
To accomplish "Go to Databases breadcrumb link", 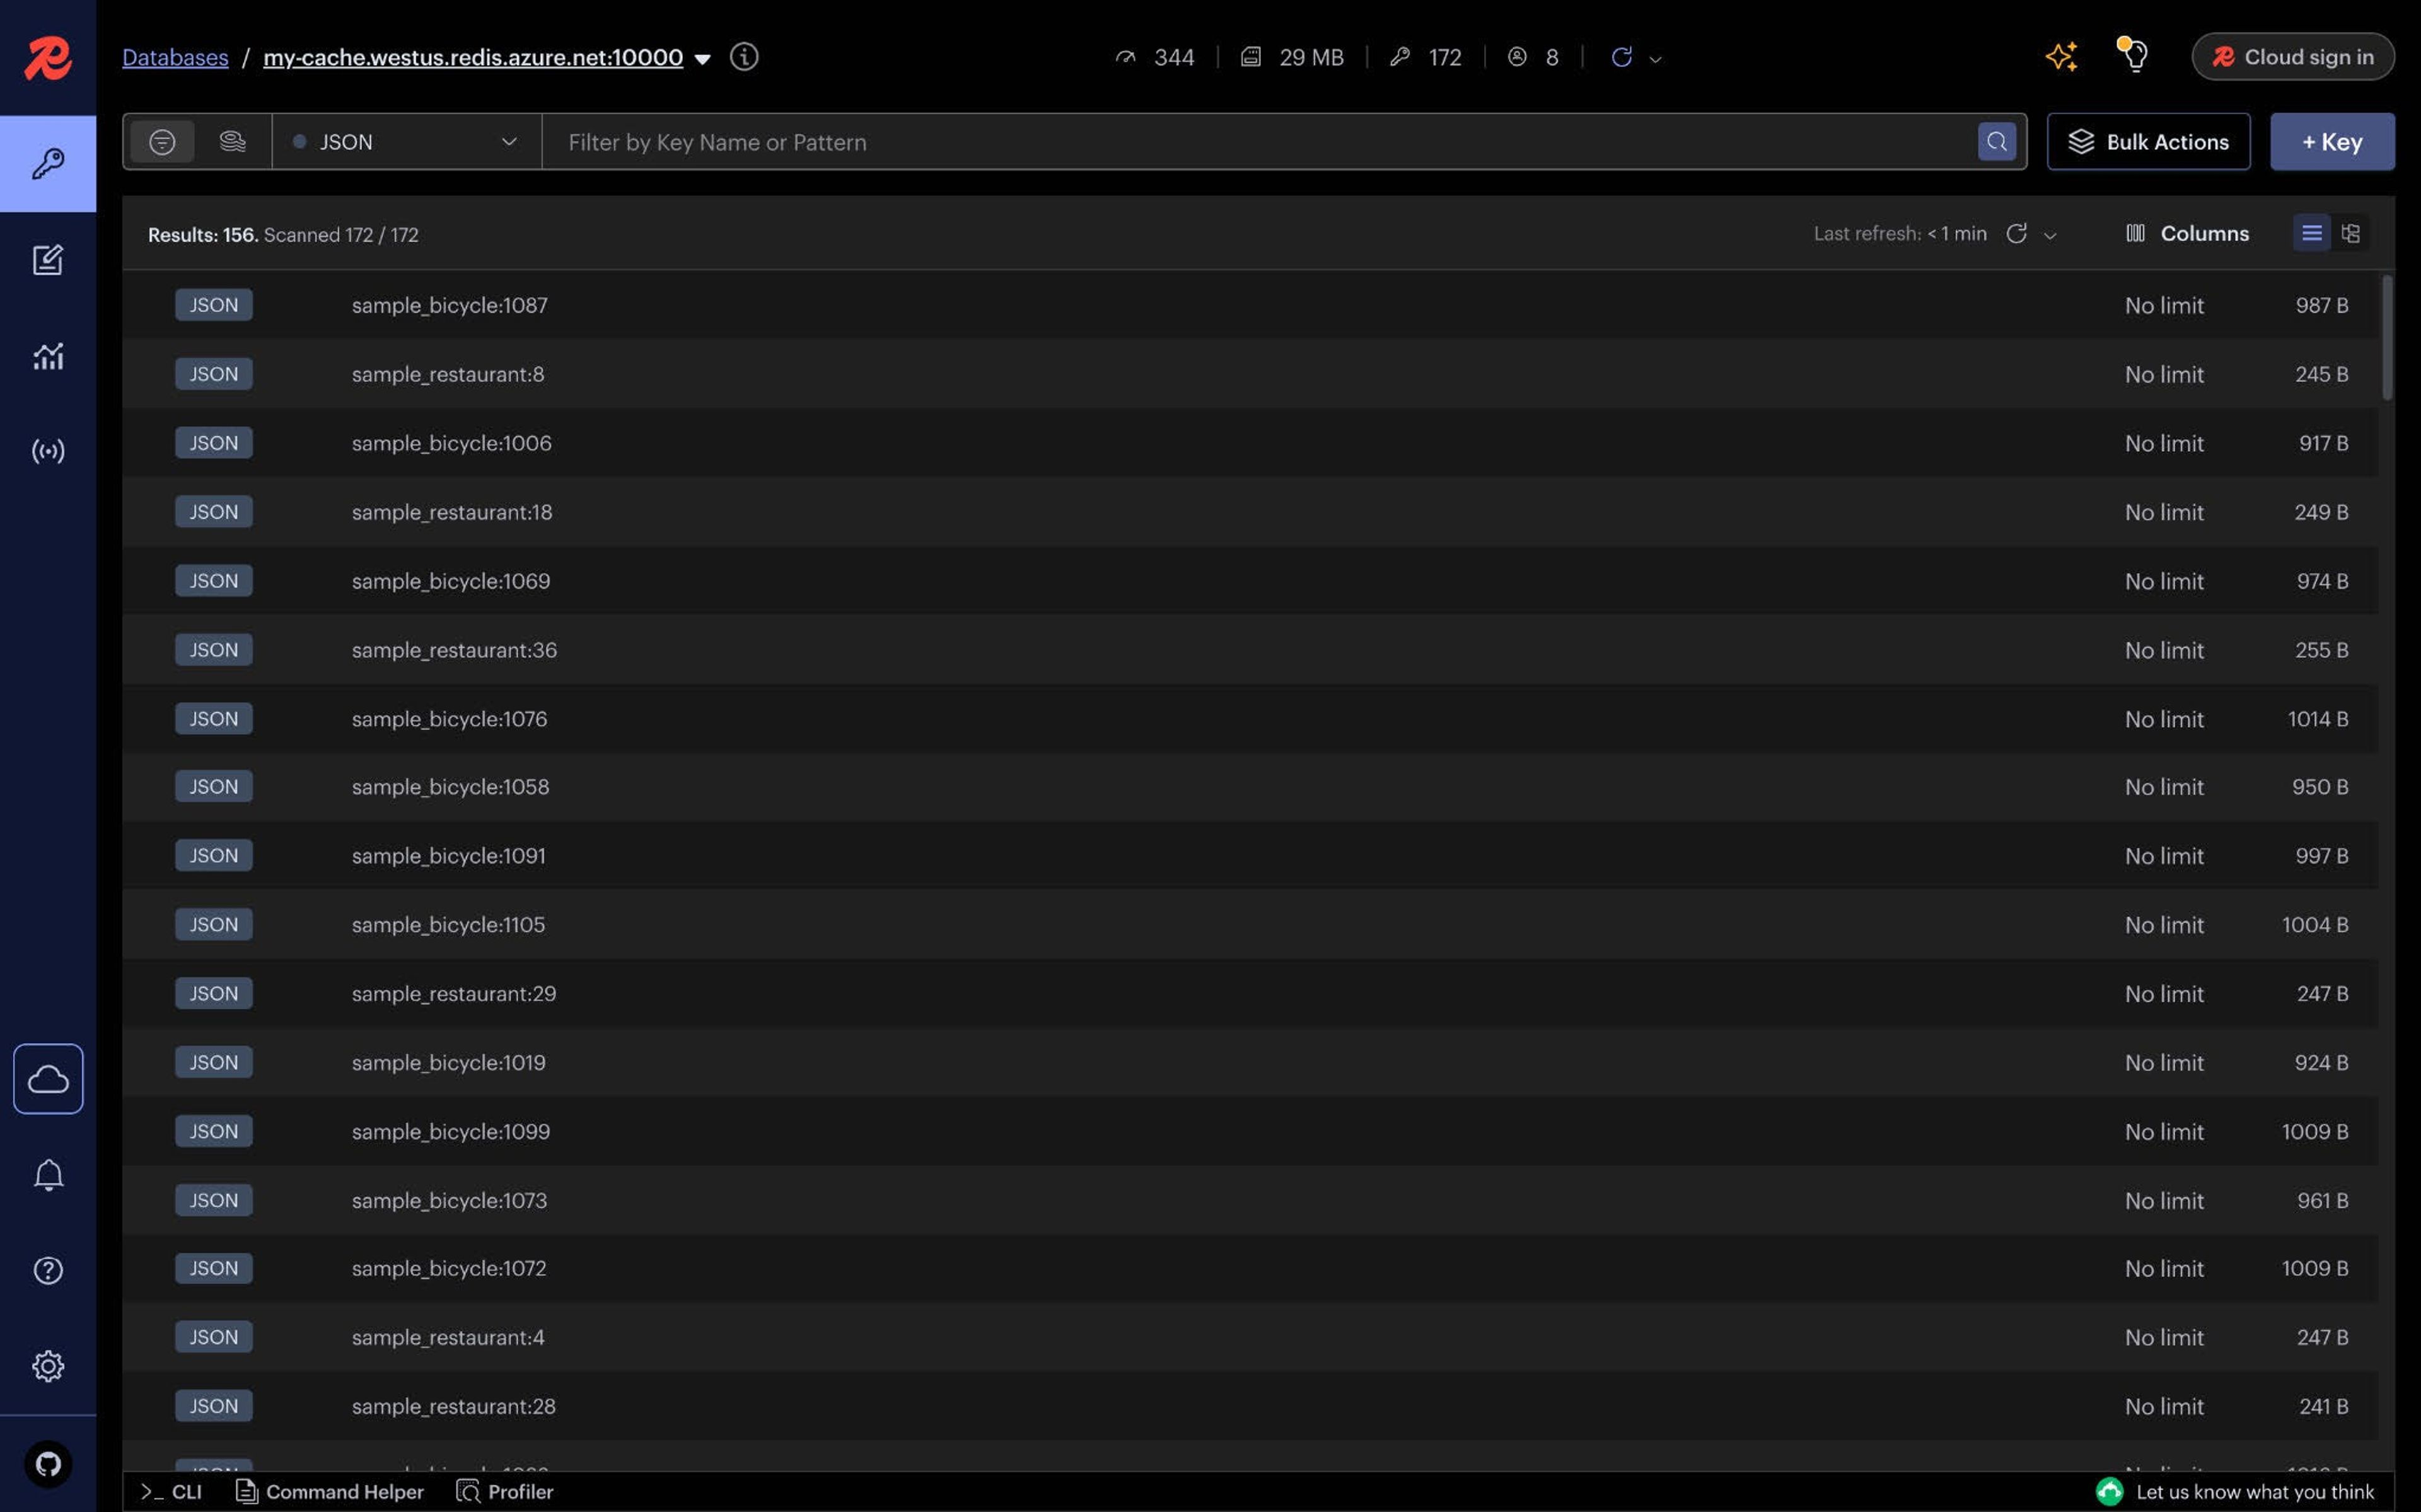I will pos(175,57).
